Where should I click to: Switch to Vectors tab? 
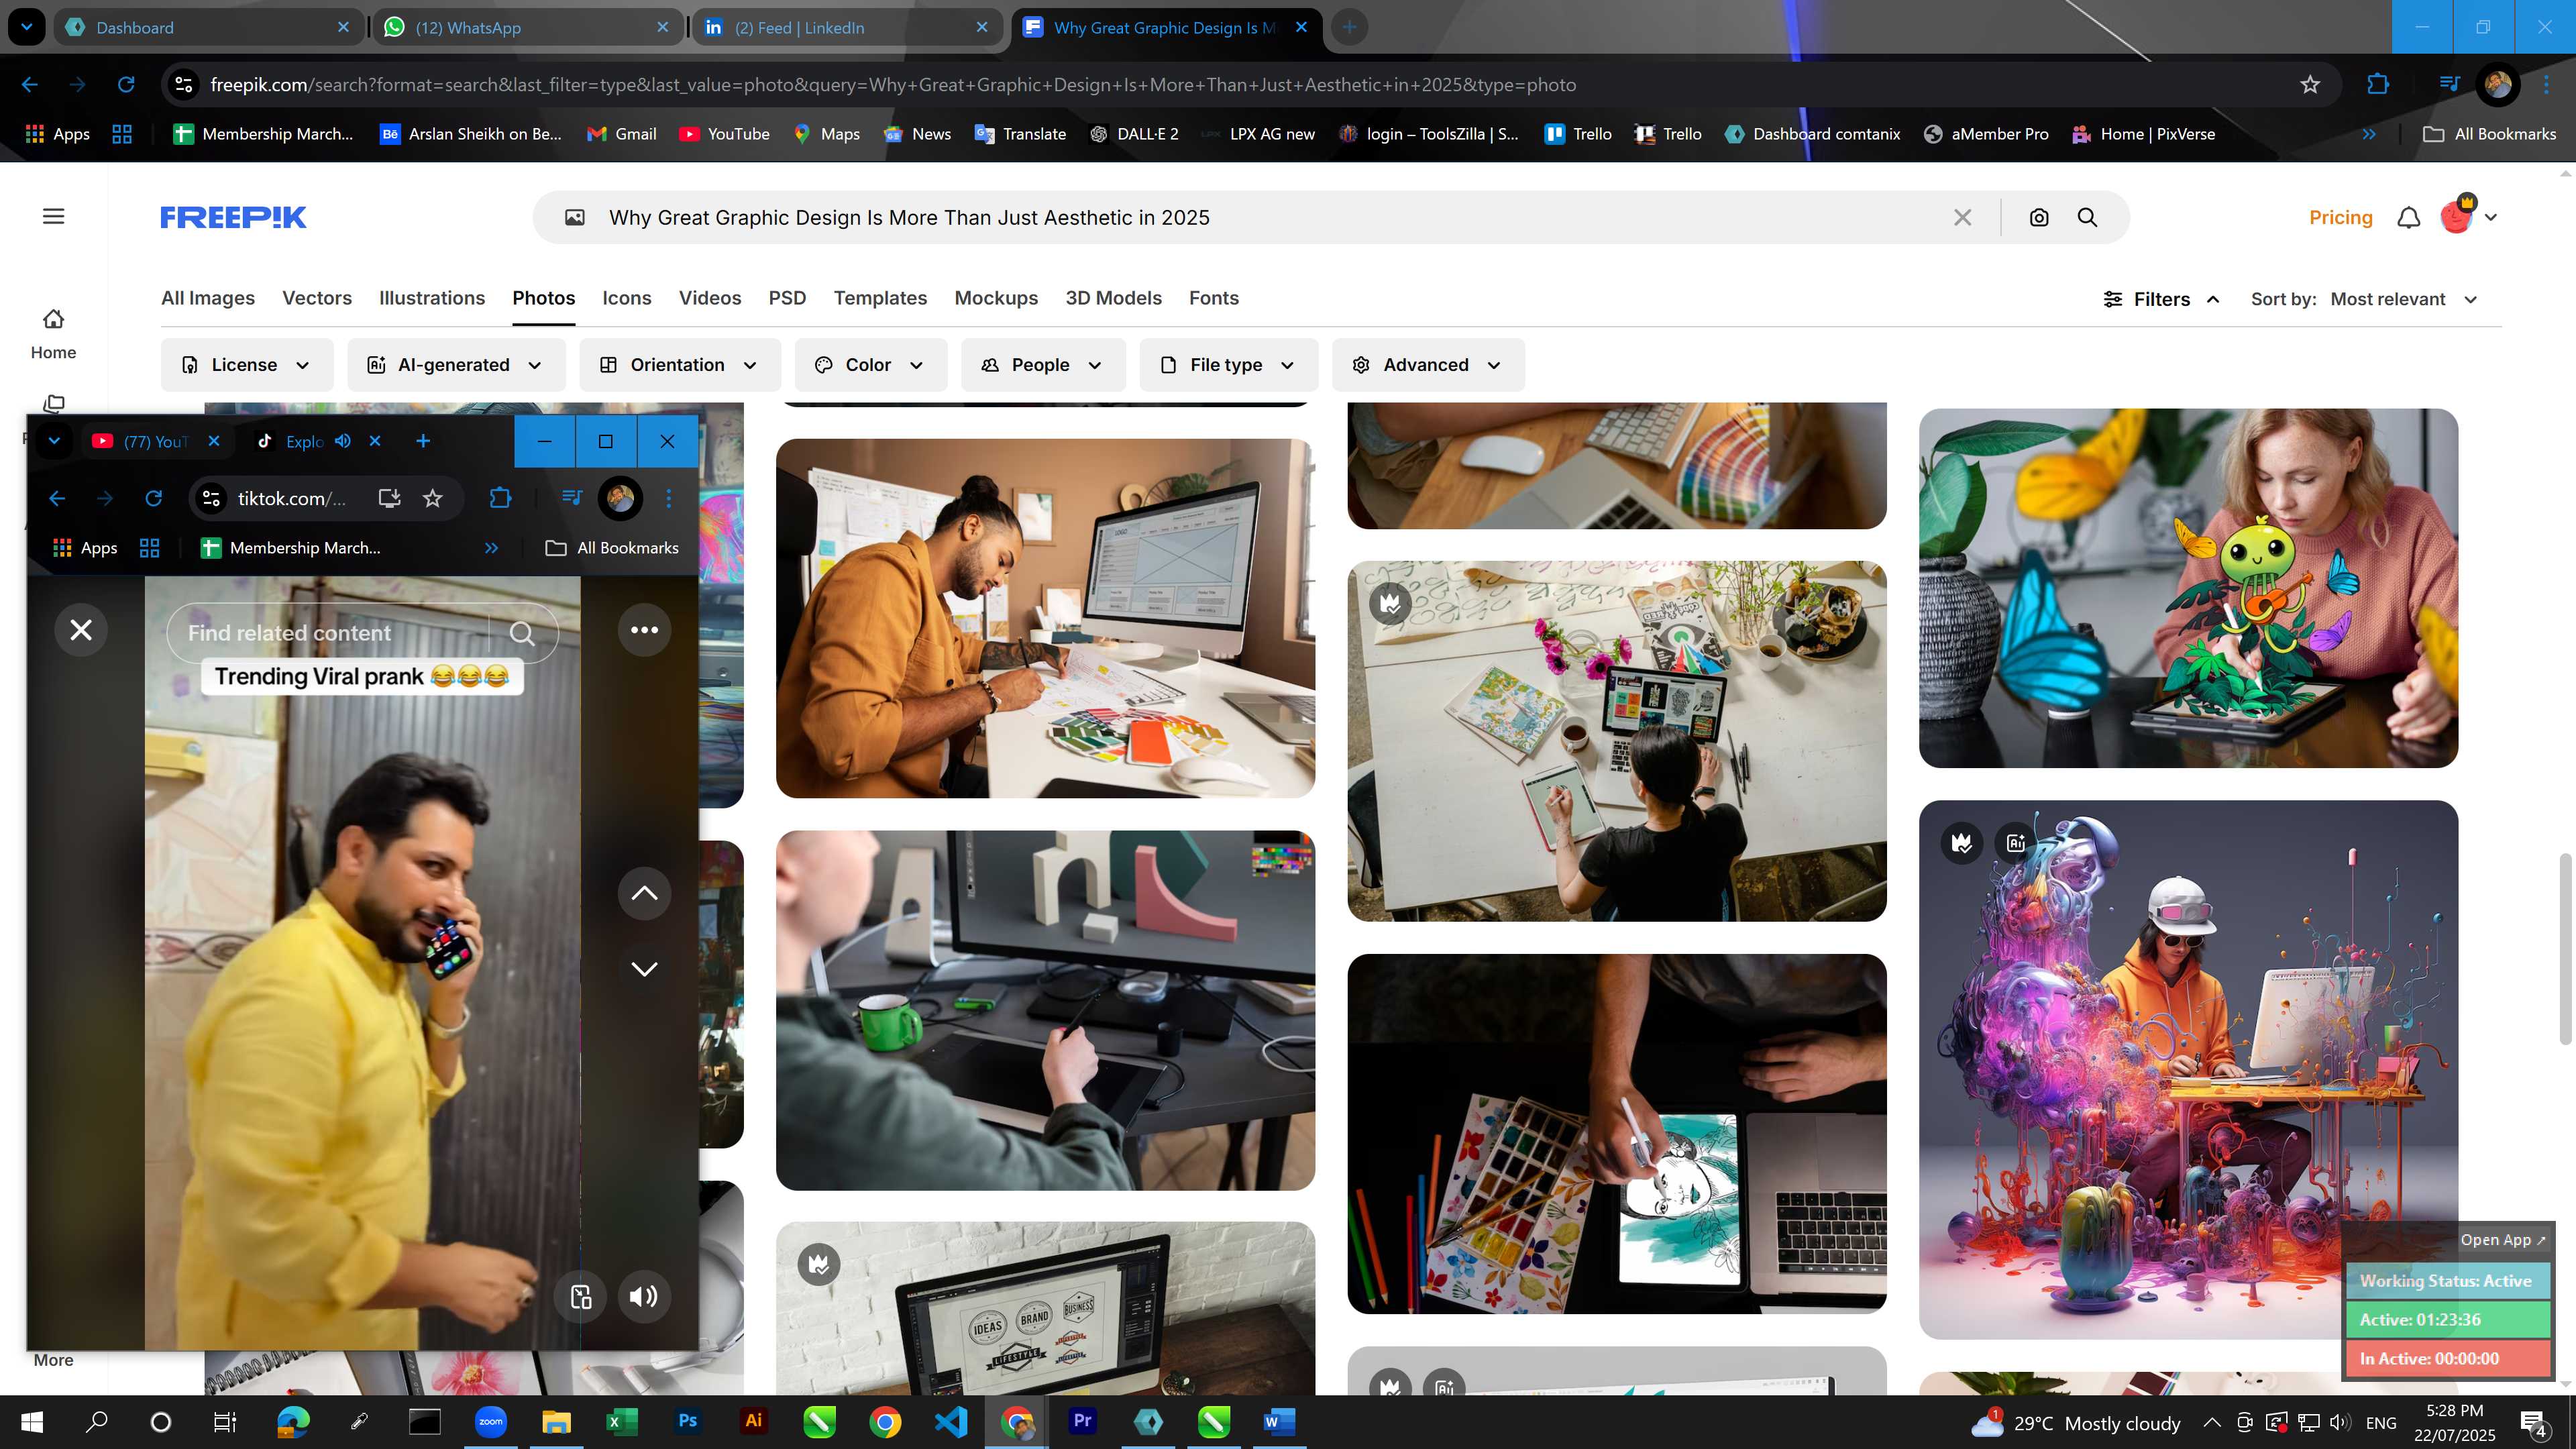317,298
